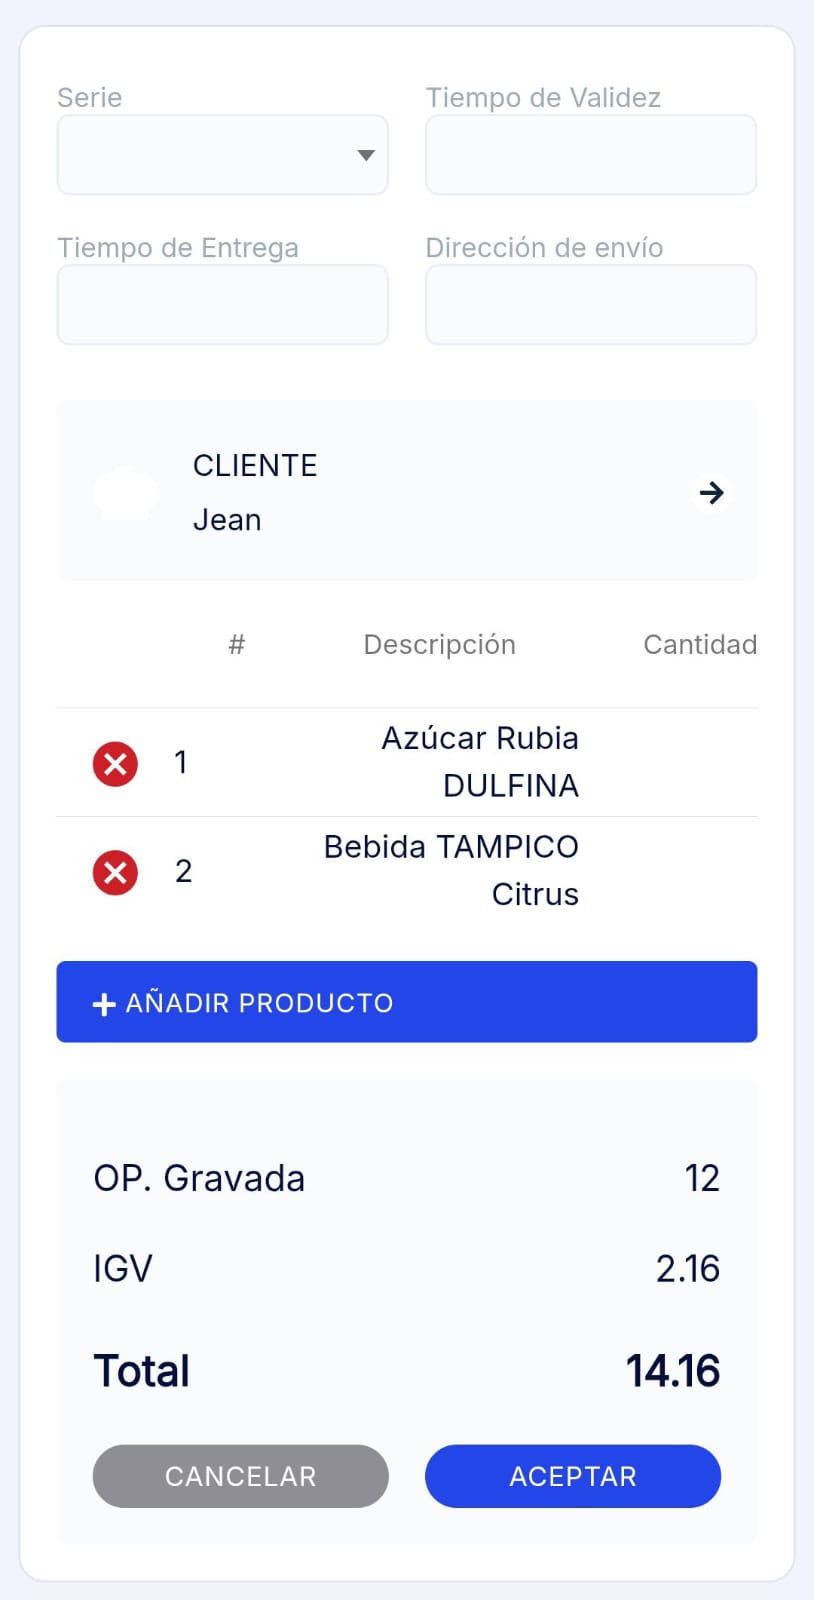Click plus icon on Añadir Producto
814x1600 pixels.
coord(104,1003)
